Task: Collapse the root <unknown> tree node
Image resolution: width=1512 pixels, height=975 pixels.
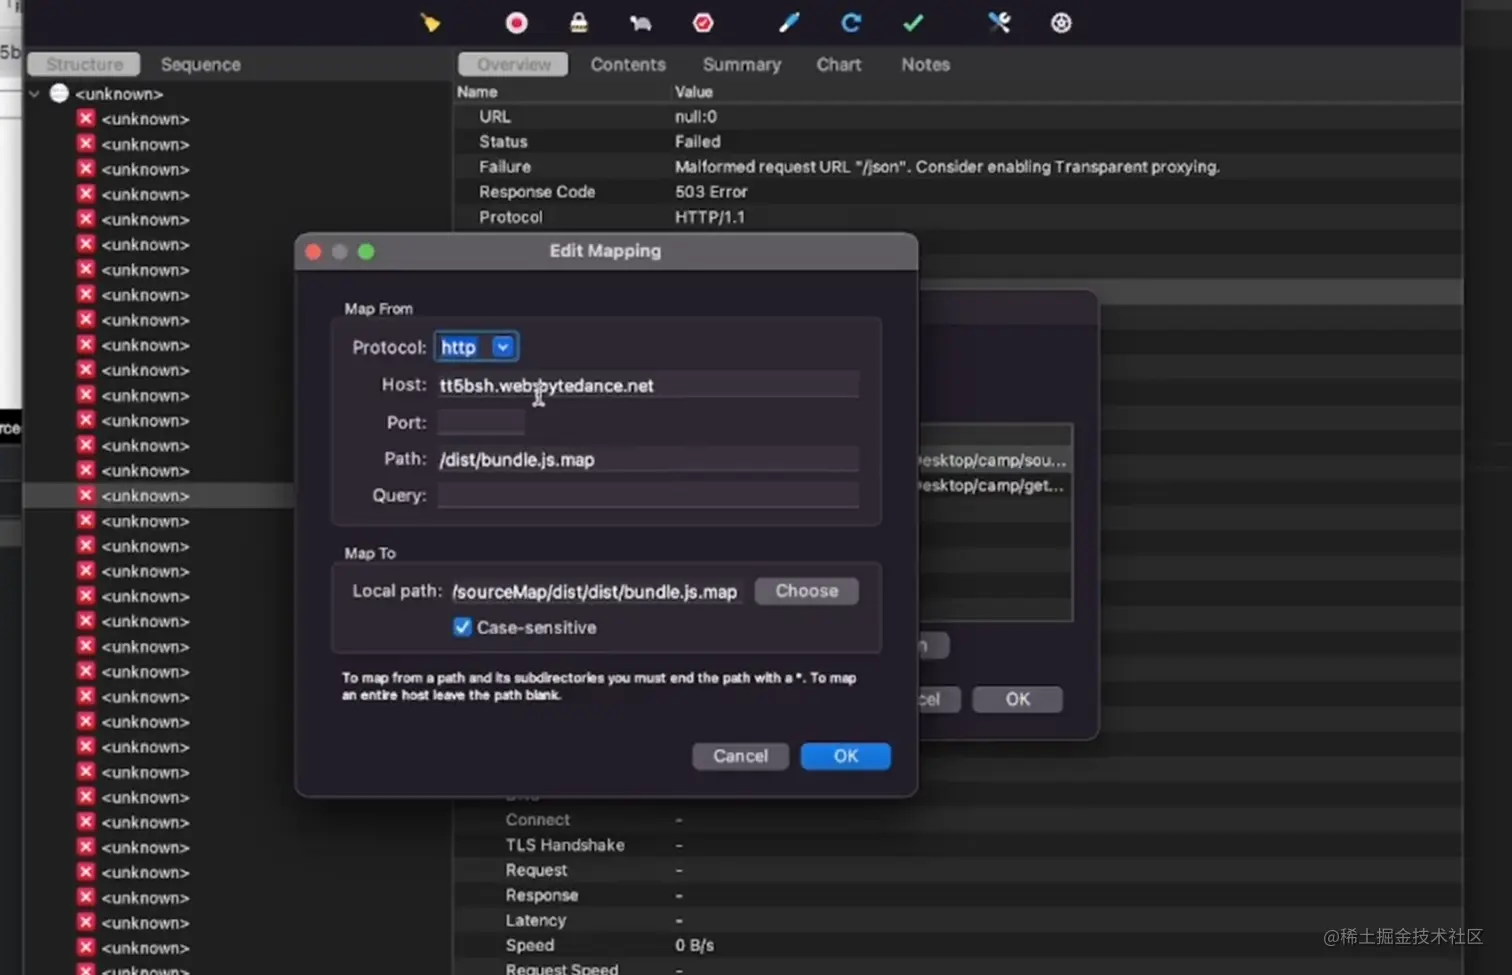Action: [x=35, y=93]
